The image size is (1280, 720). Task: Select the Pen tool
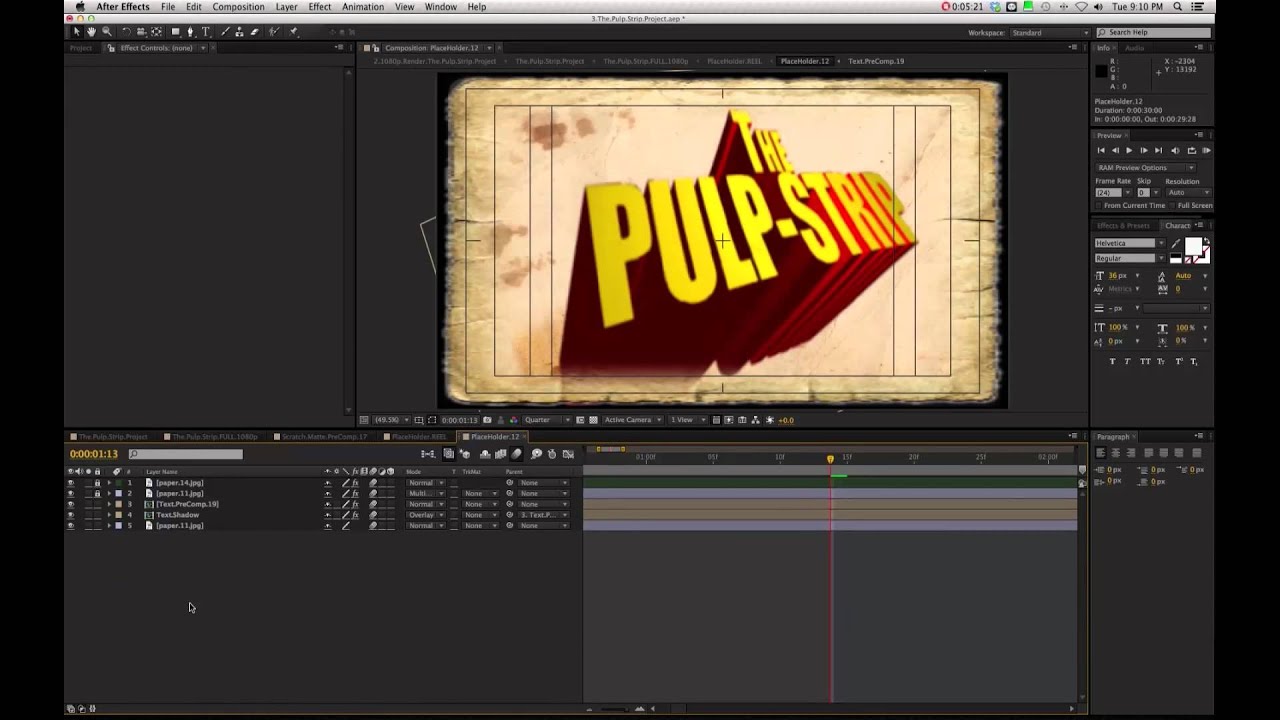click(x=191, y=32)
